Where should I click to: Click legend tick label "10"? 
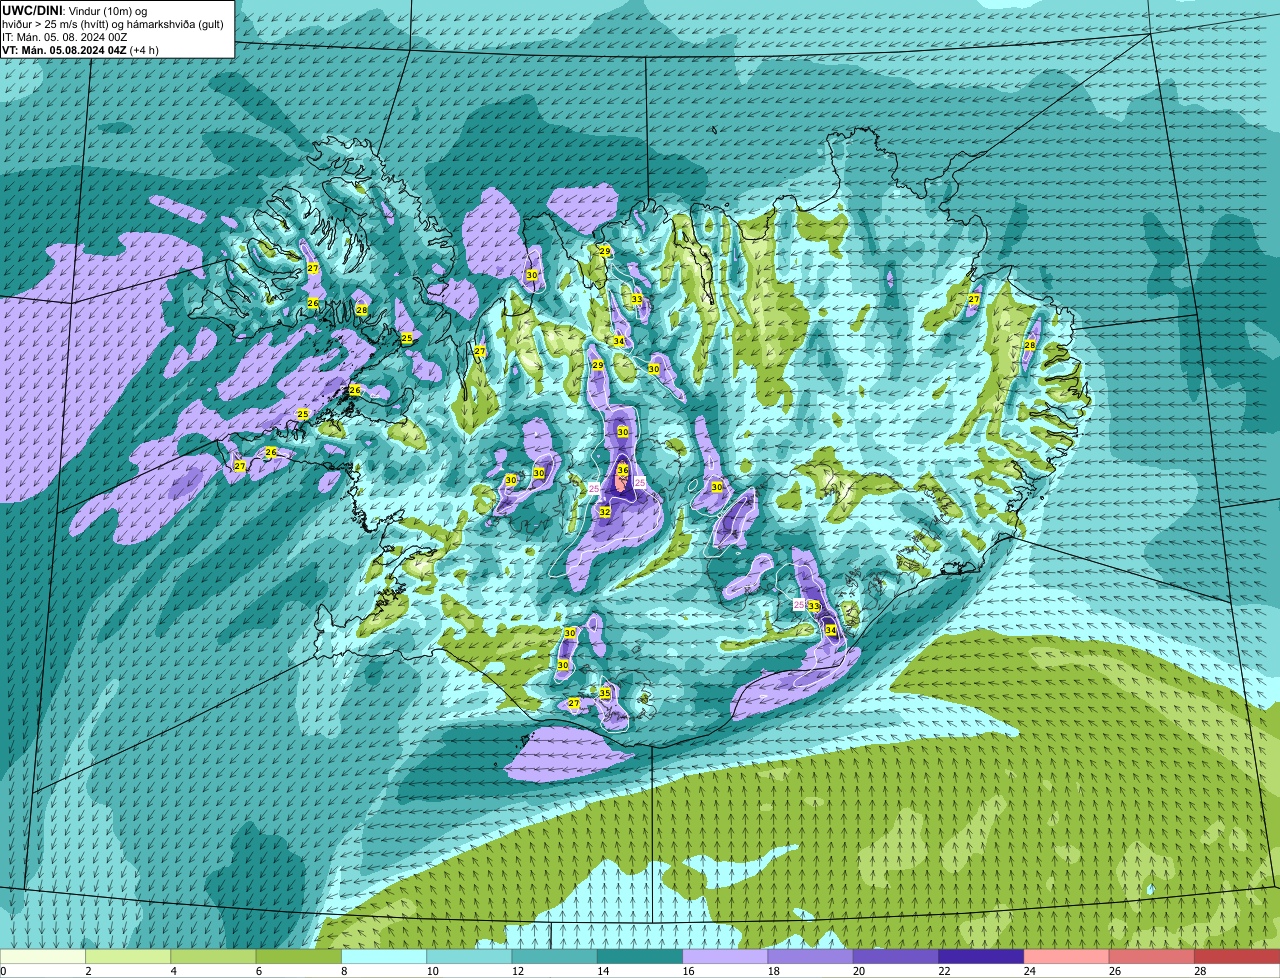432,971
